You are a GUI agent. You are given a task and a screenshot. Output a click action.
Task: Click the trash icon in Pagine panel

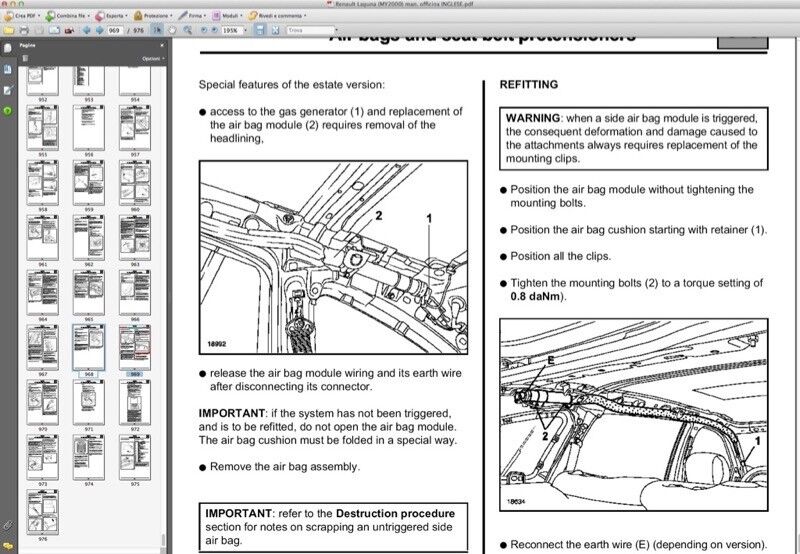pos(25,58)
